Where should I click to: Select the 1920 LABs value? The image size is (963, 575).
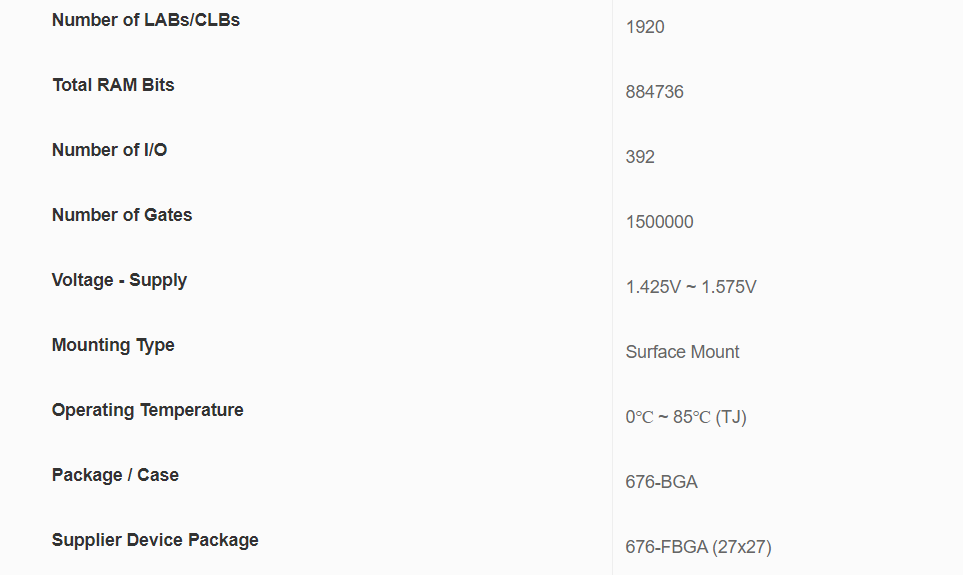point(645,27)
